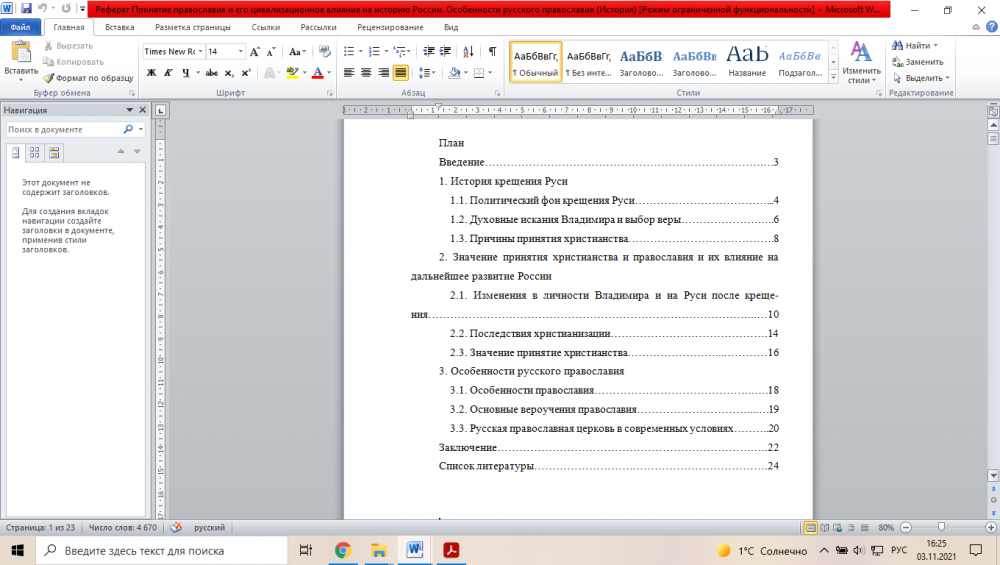
Task: Click the Поиск в документе search field
Action: 62,130
